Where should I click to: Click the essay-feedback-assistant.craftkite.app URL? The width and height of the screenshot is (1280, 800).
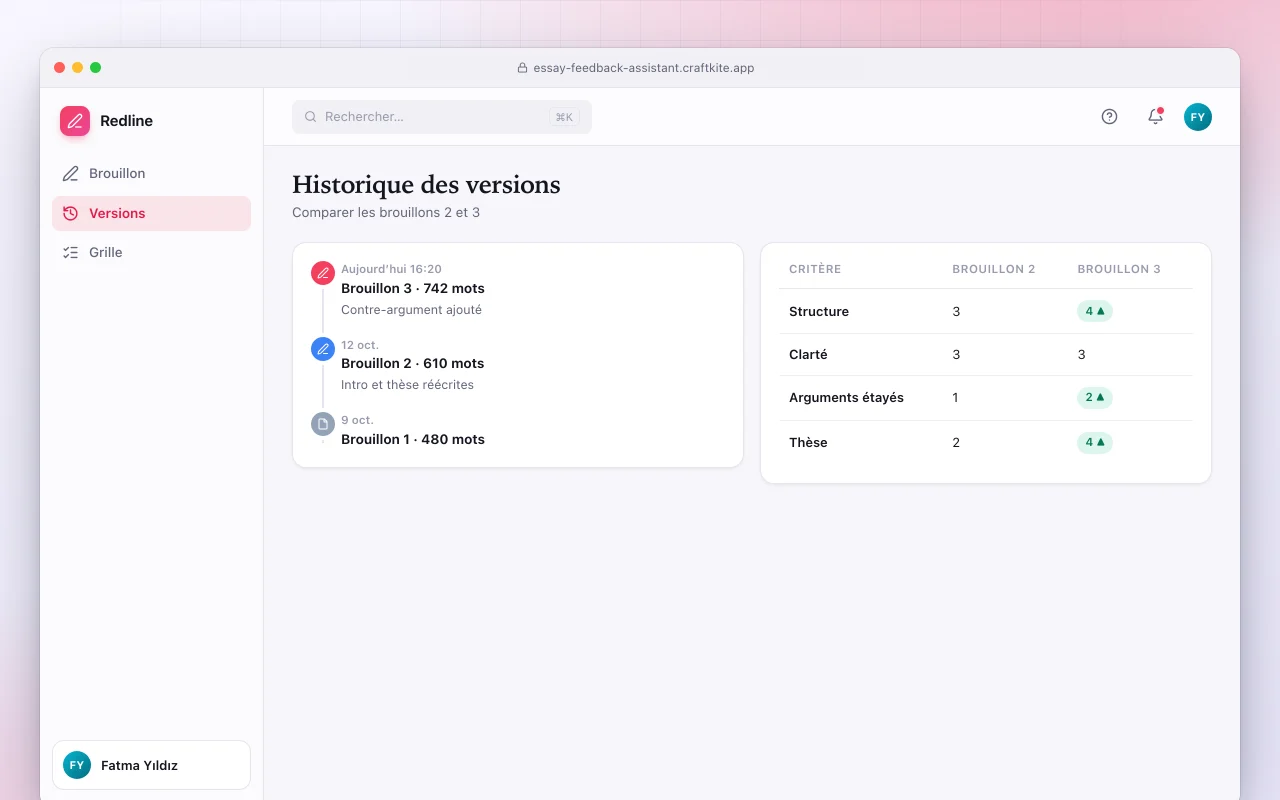(642, 68)
